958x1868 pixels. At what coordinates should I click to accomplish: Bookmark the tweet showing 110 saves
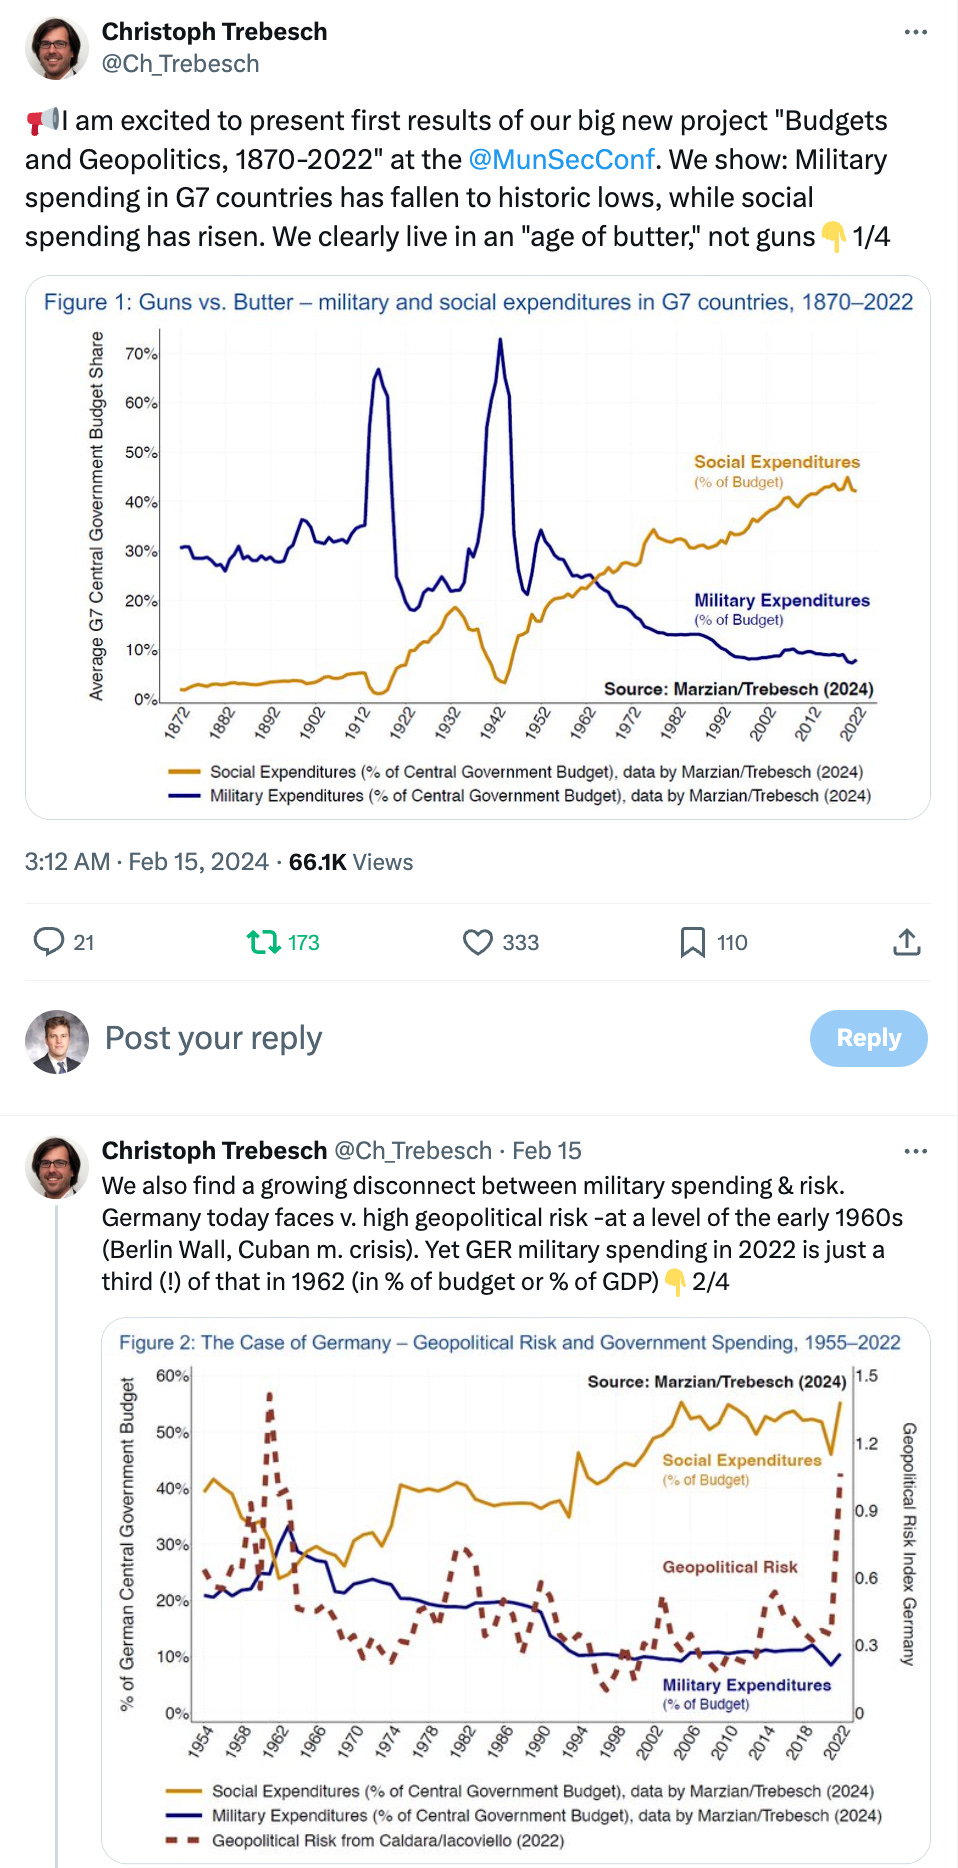[692, 942]
